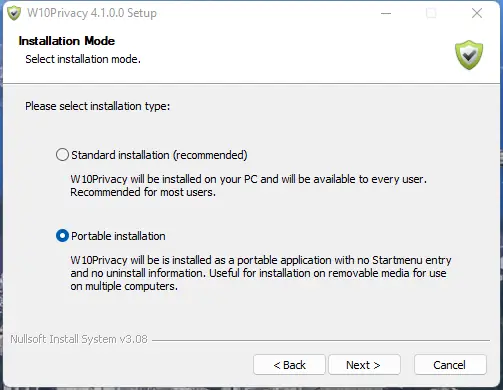This screenshot has height=390, width=503.
Task: Click the standard installation description about every user
Action: [248, 186]
